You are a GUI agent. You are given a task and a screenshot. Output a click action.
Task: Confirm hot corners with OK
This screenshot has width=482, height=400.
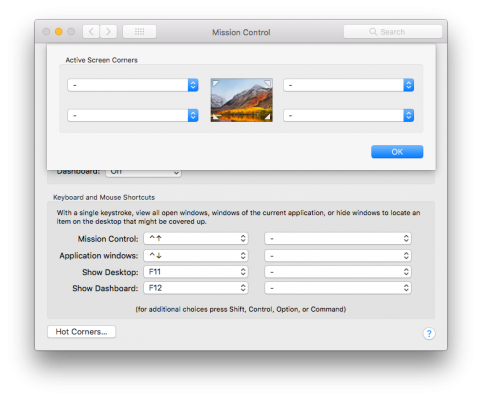point(397,152)
